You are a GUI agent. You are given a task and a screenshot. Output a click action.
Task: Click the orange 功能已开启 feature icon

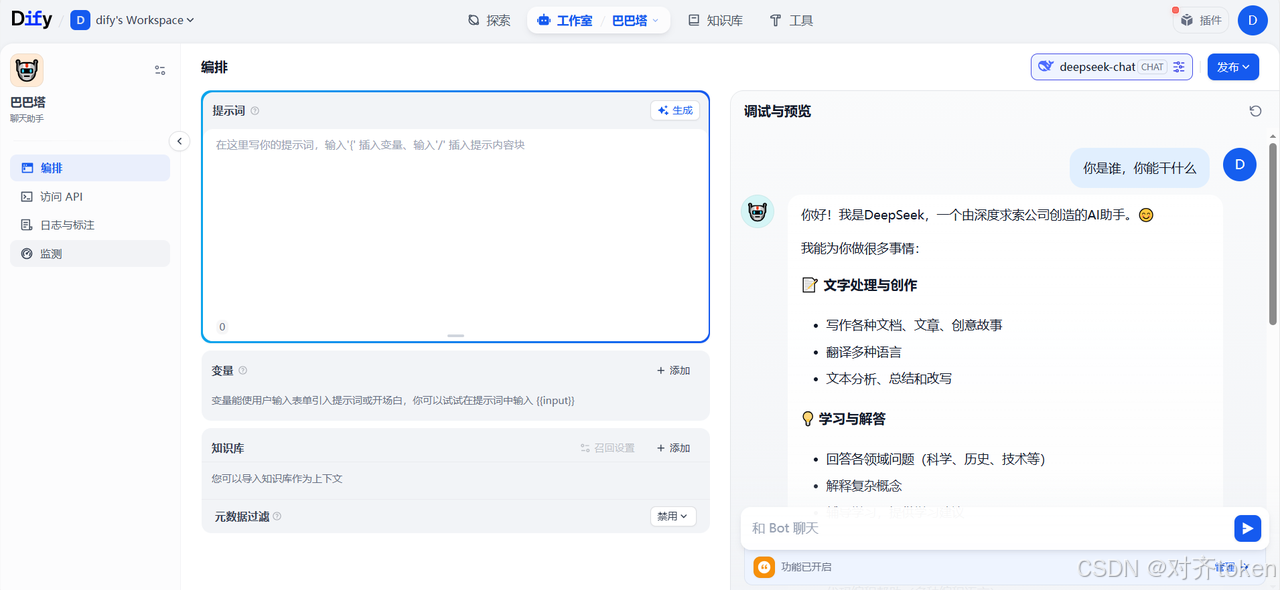click(x=763, y=567)
